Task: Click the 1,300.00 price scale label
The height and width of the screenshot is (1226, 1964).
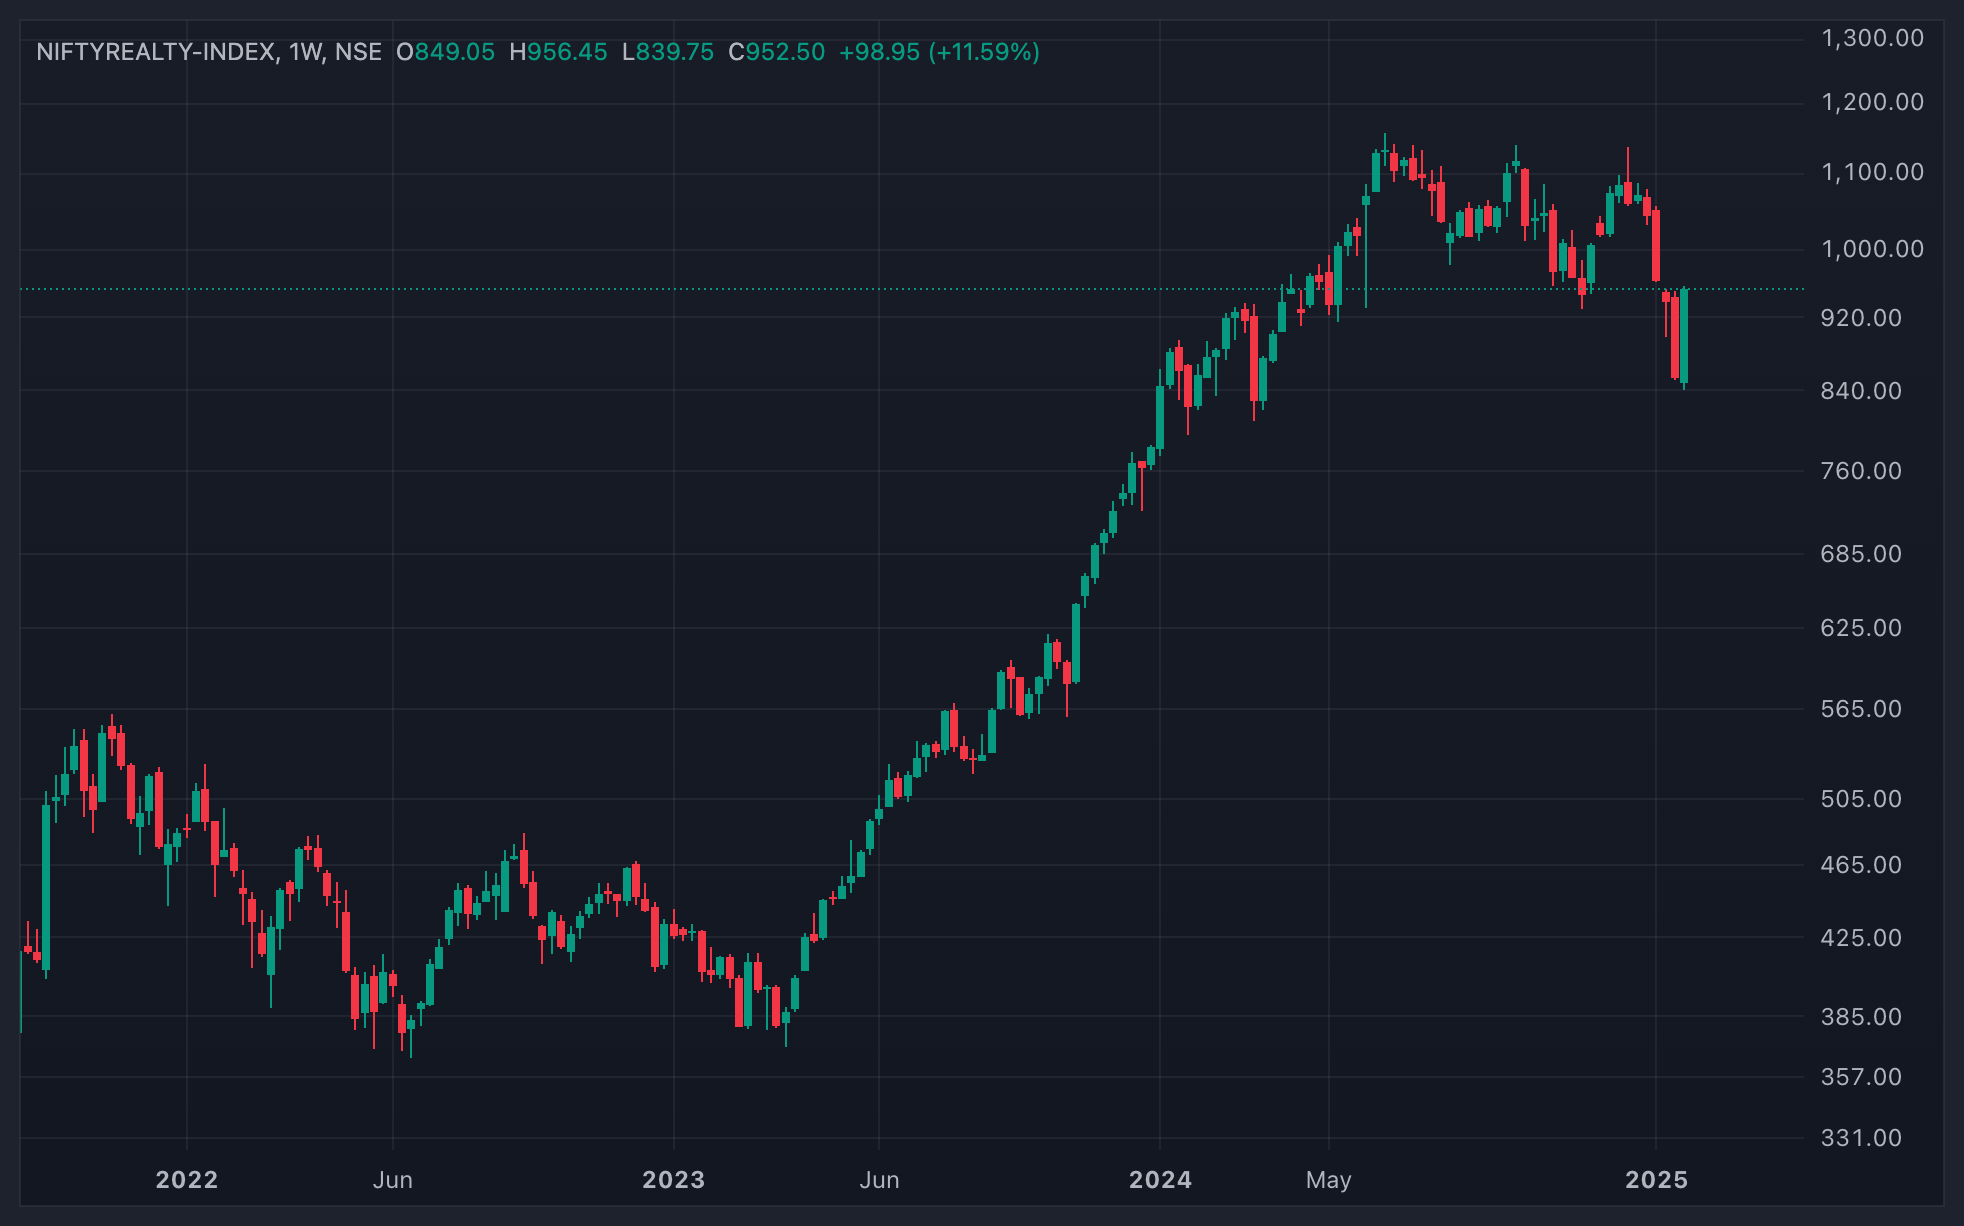Action: click(1873, 38)
